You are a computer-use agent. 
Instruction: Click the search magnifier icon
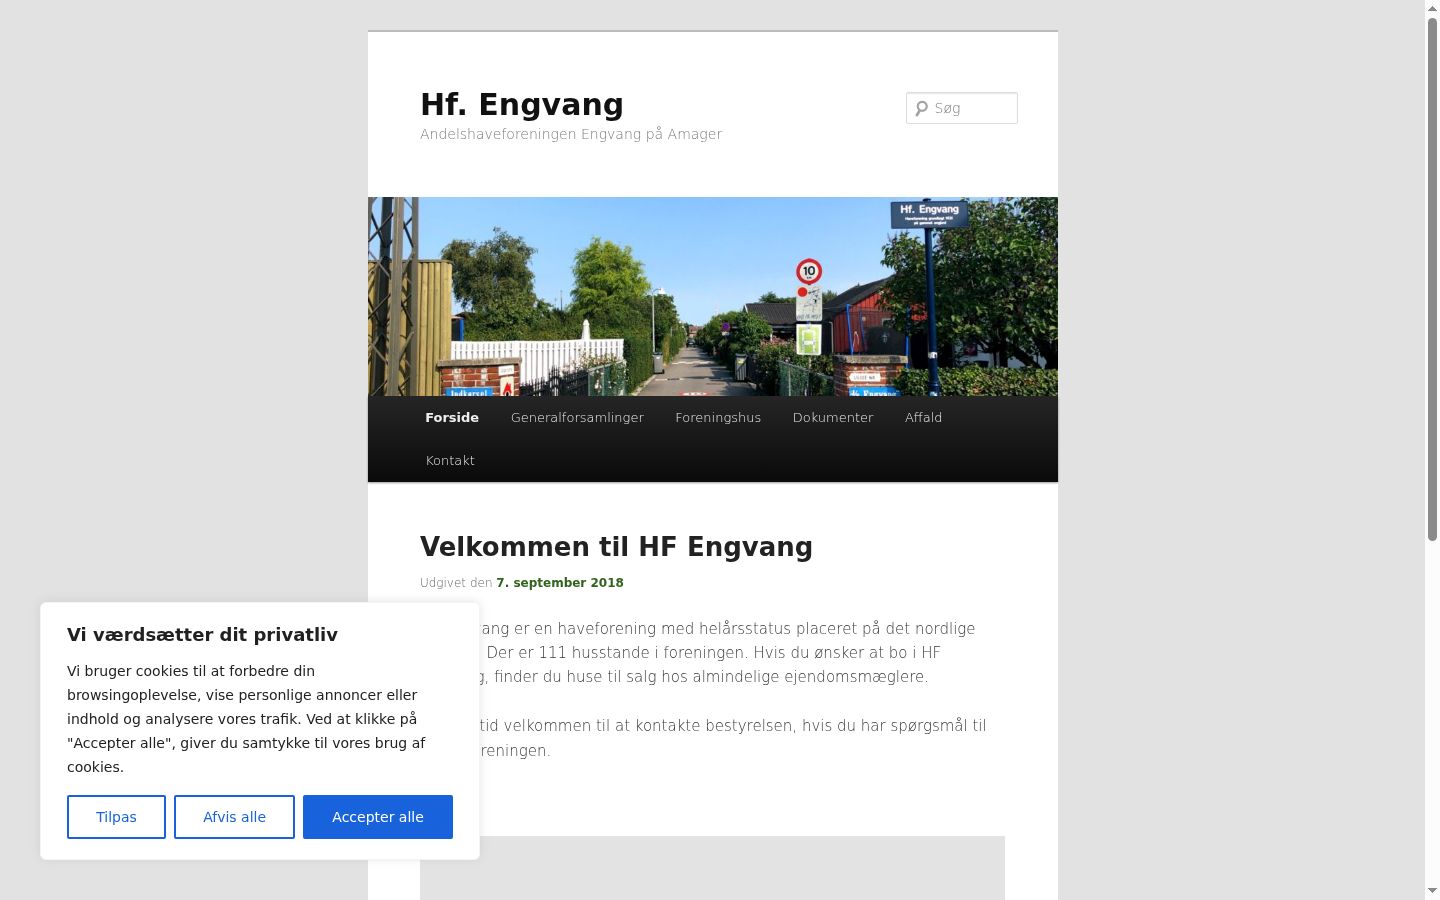coord(922,108)
